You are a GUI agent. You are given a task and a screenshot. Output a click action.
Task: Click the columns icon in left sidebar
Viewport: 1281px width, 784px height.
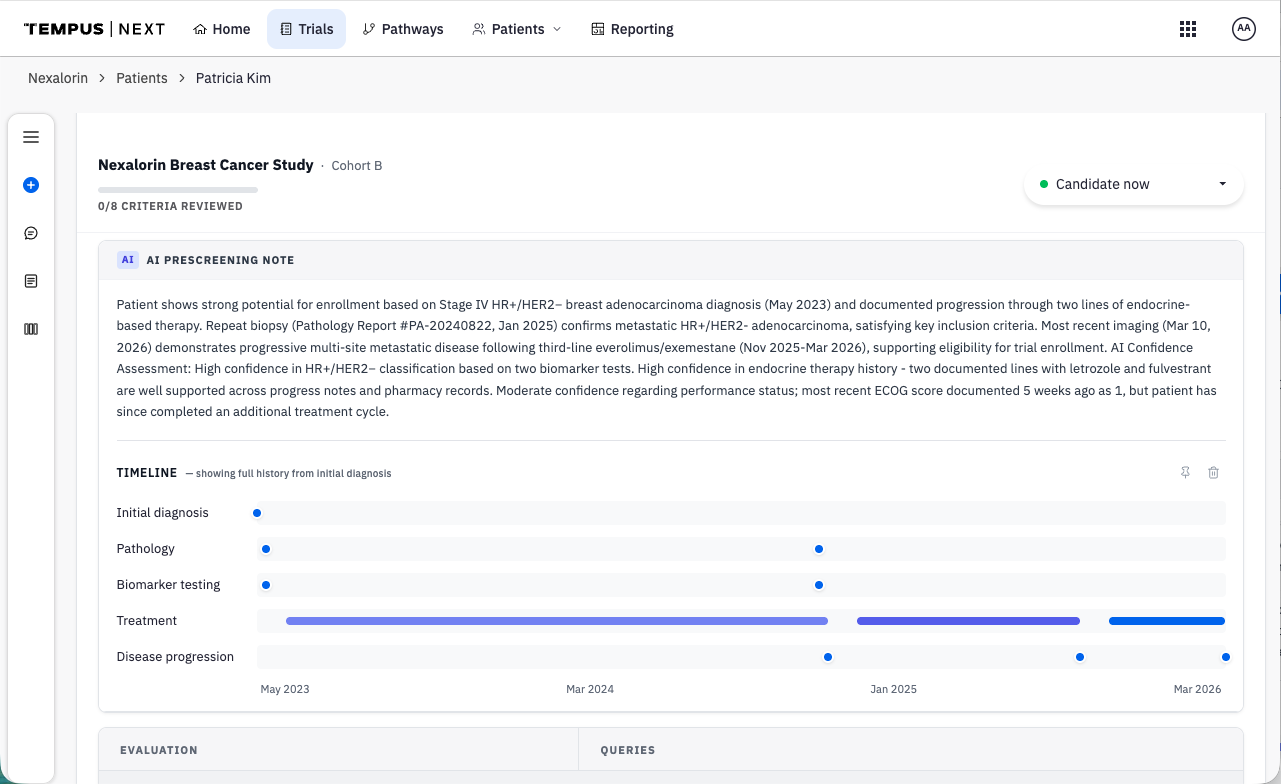click(x=31, y=329)
